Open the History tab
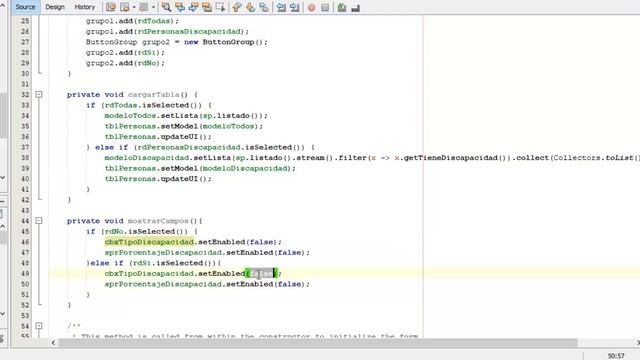Image resolution: width=640 pixels, height=360 pixels. pyautogui.click(x=84, y=7)
